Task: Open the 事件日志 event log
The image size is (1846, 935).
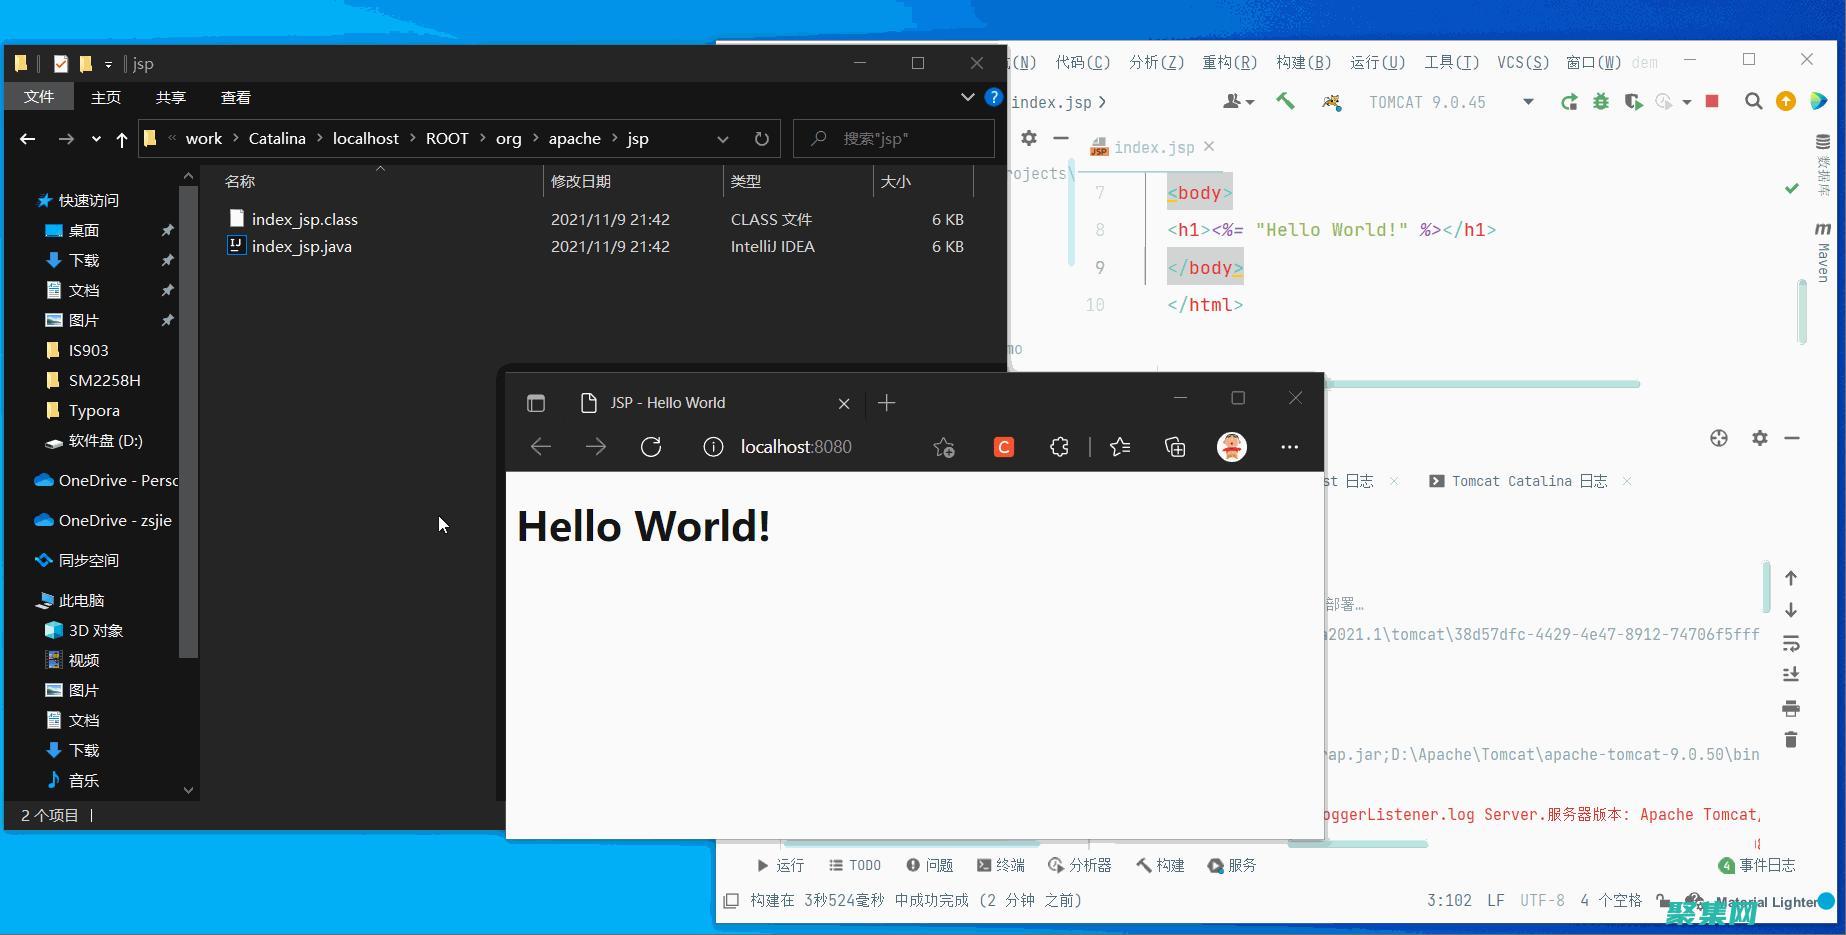Action: 1759,865
